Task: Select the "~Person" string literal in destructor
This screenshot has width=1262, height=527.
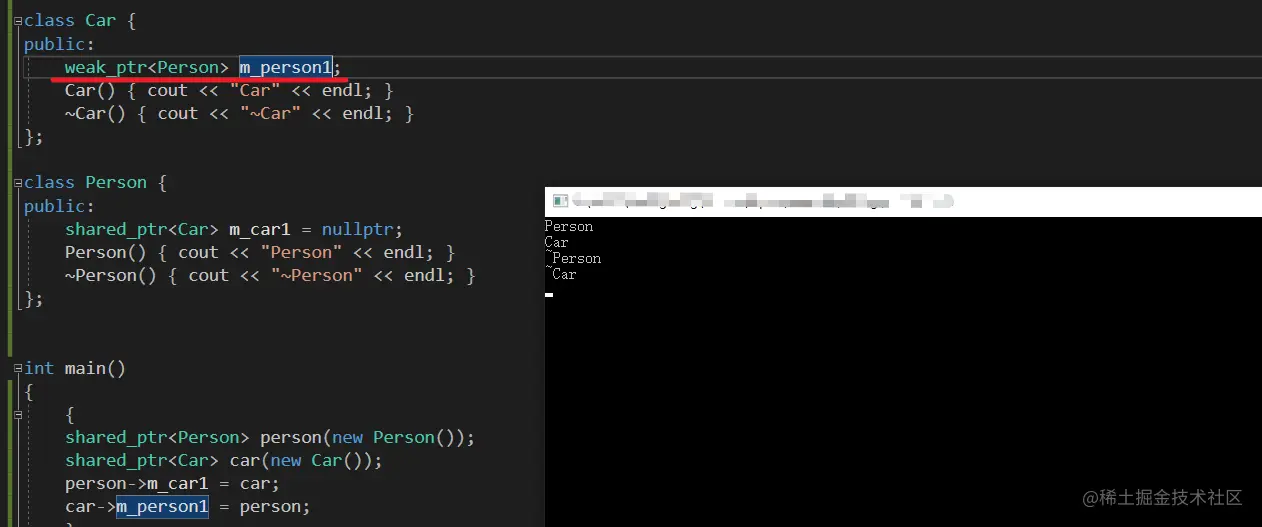Action: click(x=316, y=275)
